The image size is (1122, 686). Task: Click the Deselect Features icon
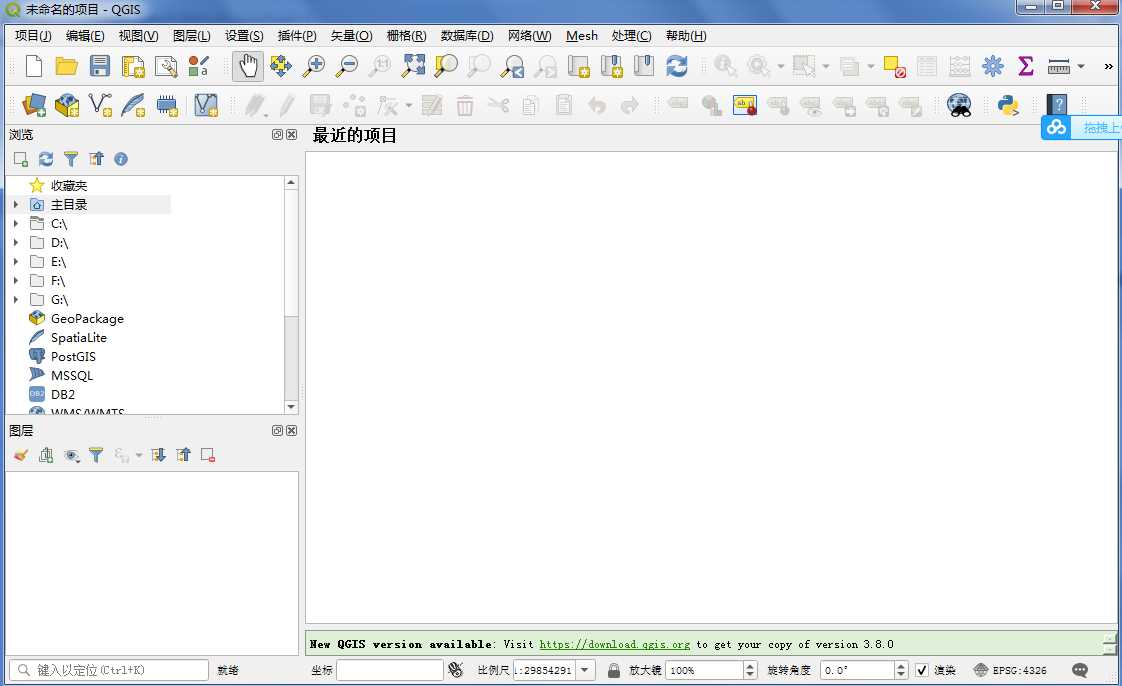[x=894, y=66]
